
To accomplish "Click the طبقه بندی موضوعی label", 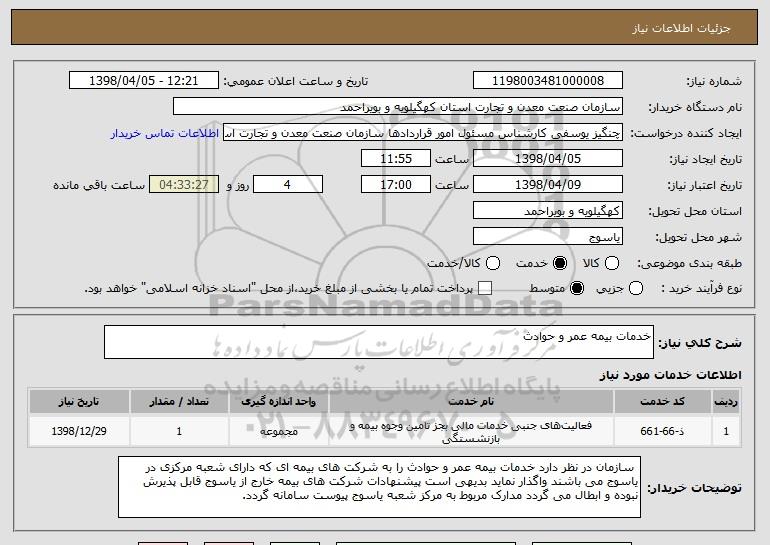I will (689, 263).
